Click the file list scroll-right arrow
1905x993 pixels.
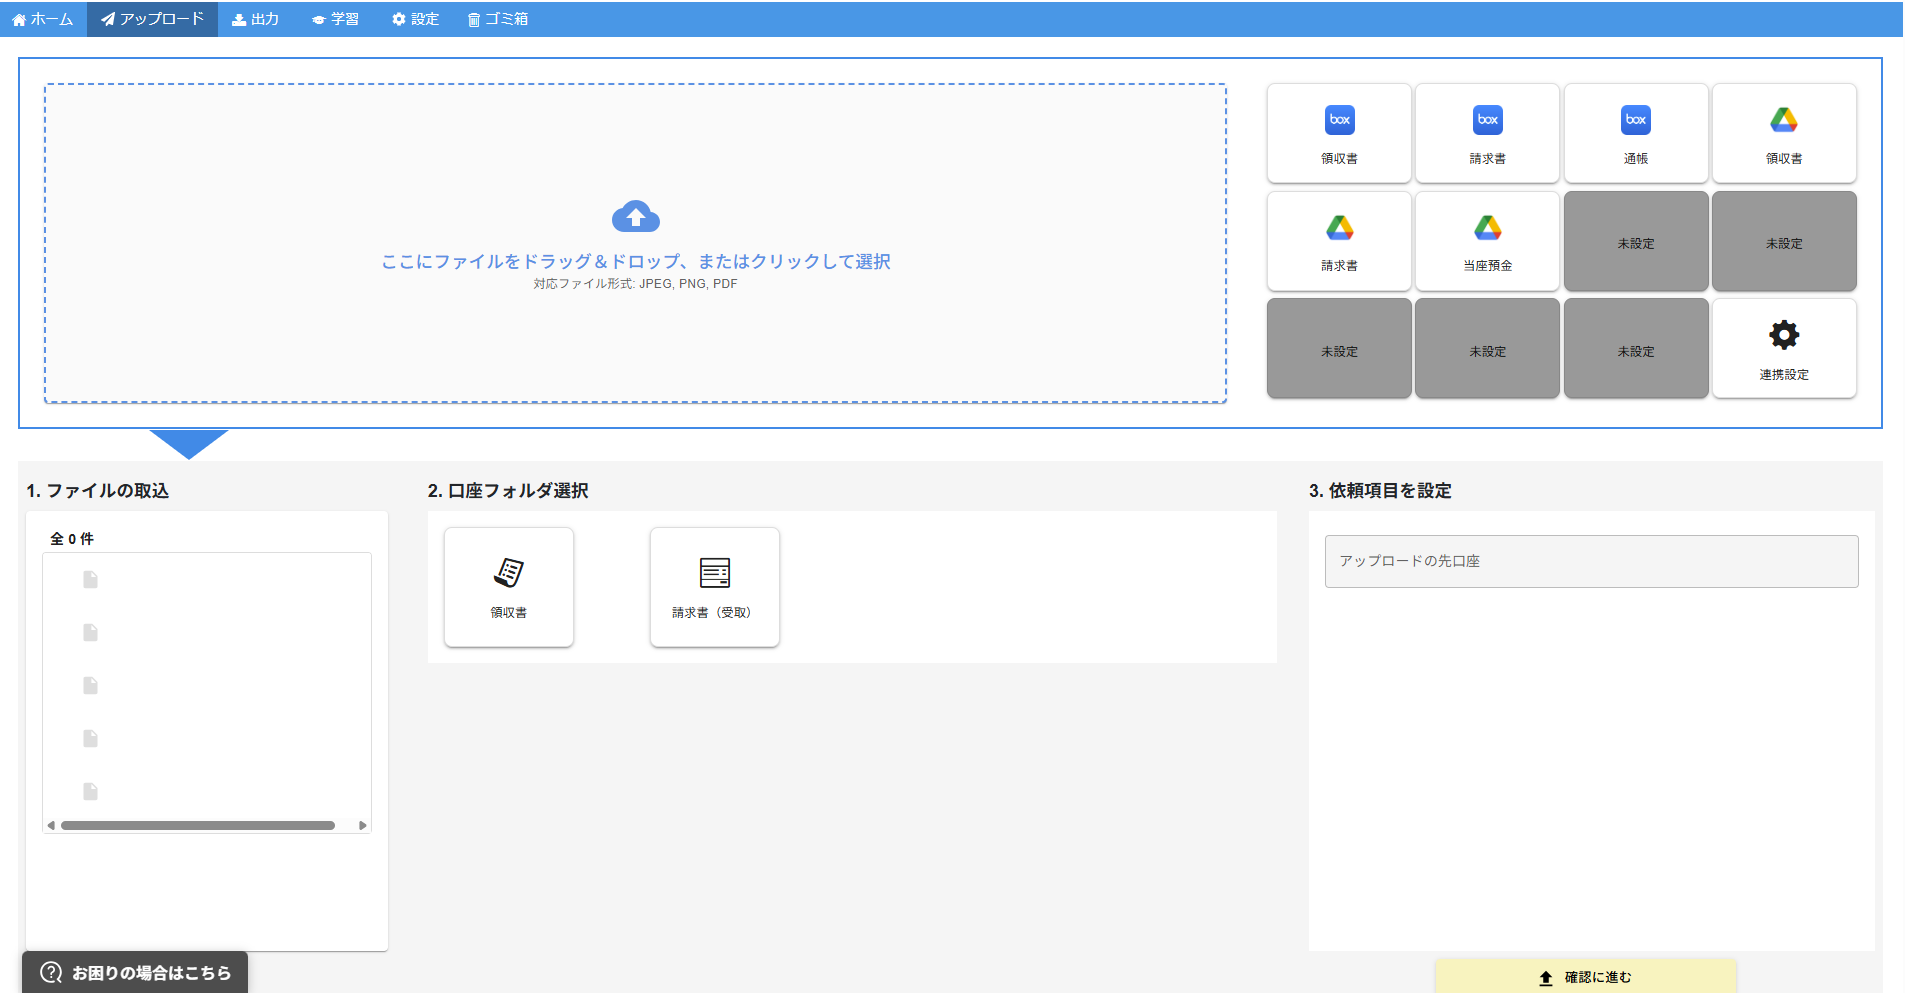(x=362, y=825)
